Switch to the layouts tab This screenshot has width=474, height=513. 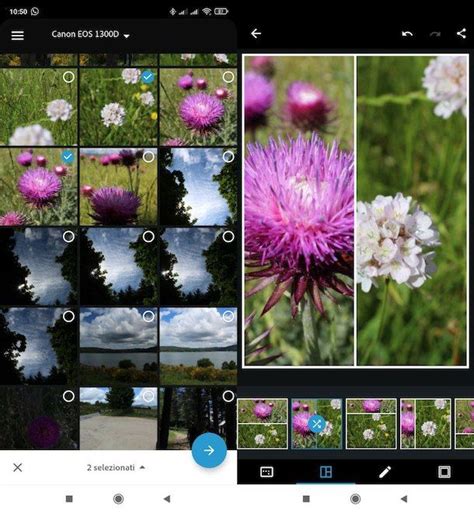[x=326, y=472]
